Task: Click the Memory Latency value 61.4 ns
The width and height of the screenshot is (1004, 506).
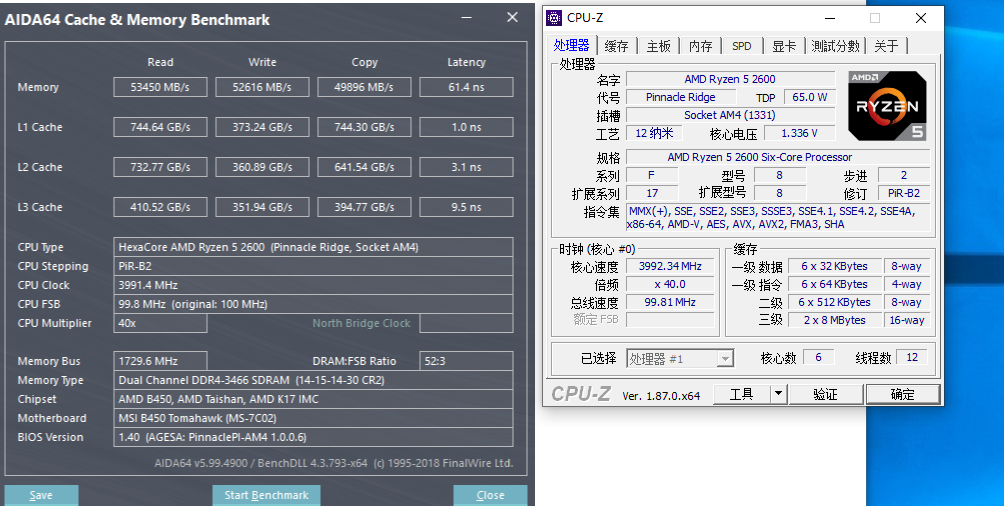Action: click(466, 87)
